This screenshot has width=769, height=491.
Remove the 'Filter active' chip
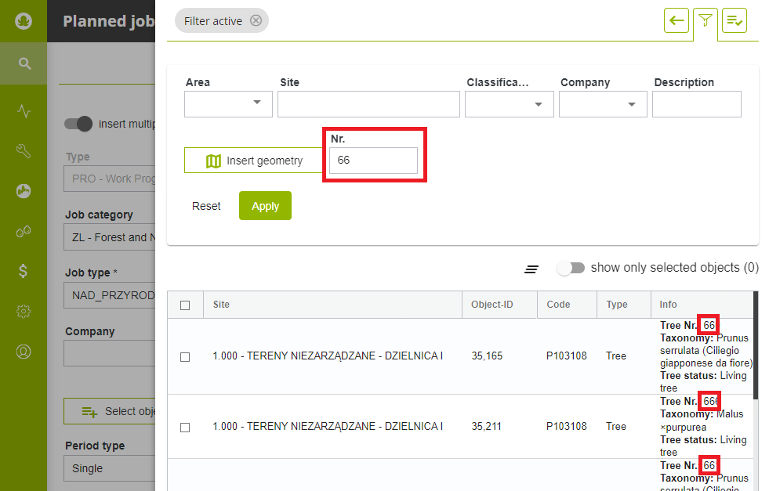256,20
